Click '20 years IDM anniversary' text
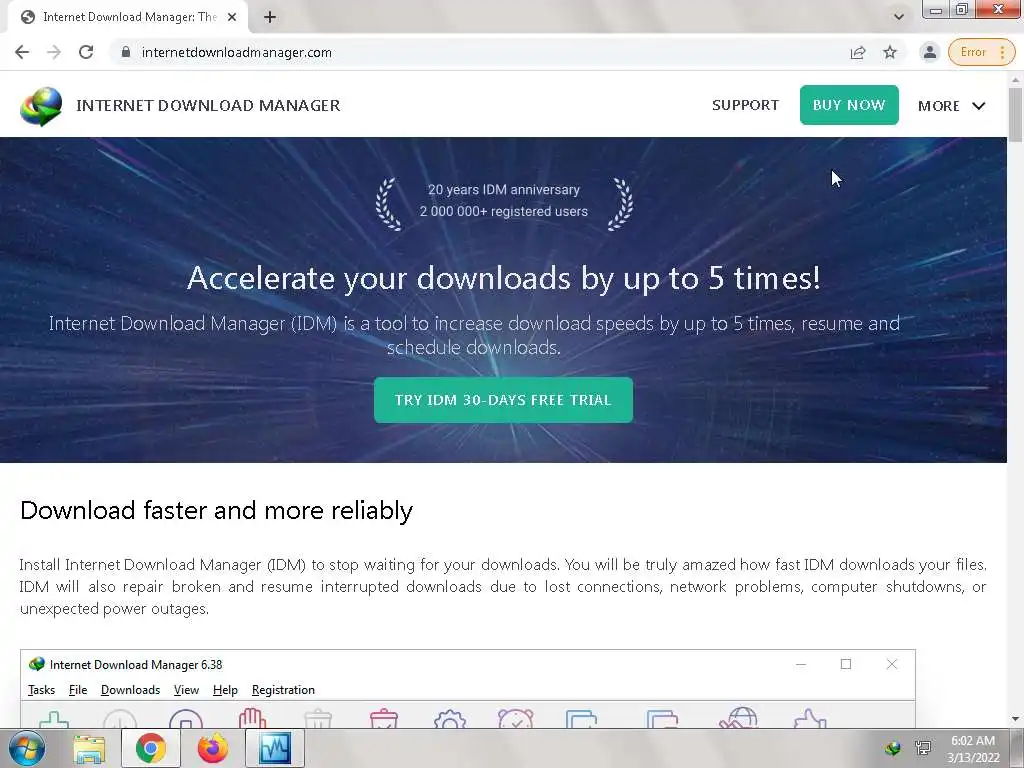The image size is (1024, 768). pyautogui.click(x=504, y=189)
